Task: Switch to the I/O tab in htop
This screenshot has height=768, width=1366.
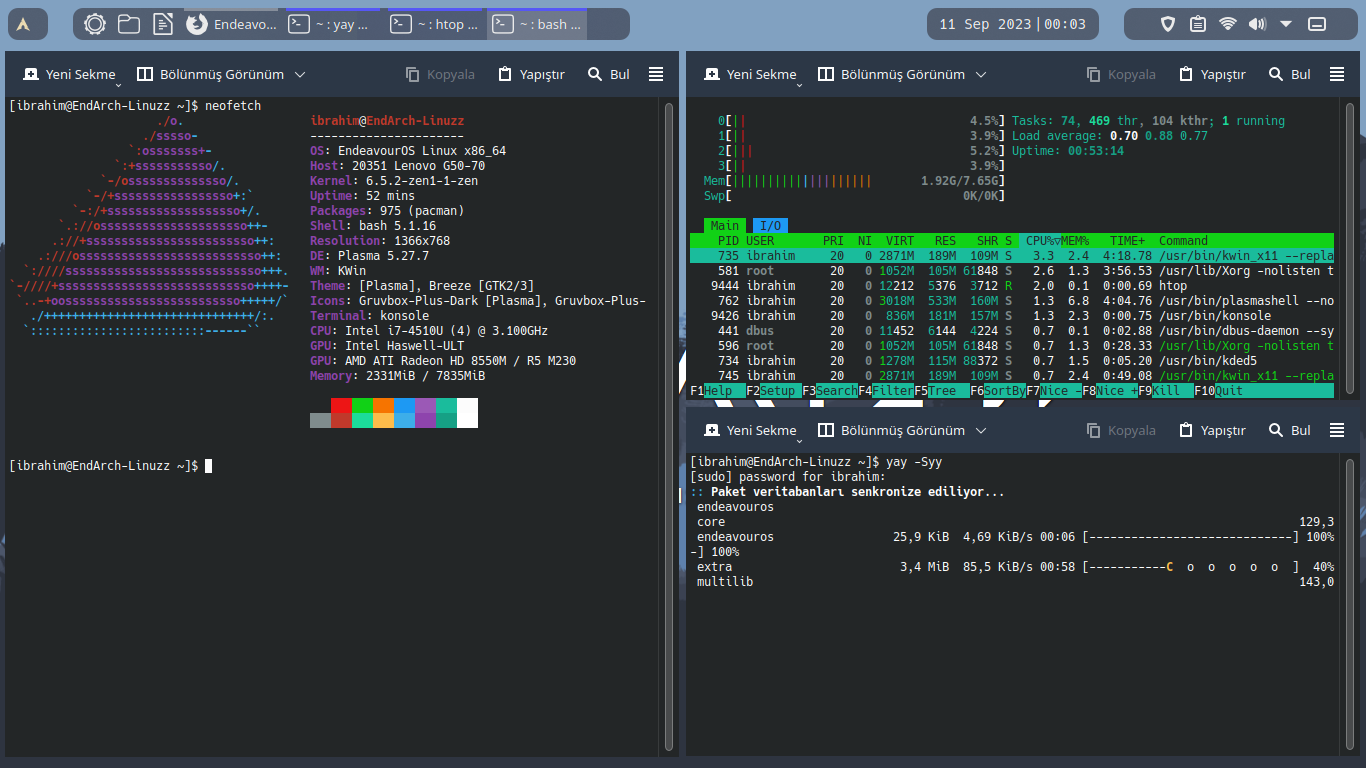Action: 770,226
